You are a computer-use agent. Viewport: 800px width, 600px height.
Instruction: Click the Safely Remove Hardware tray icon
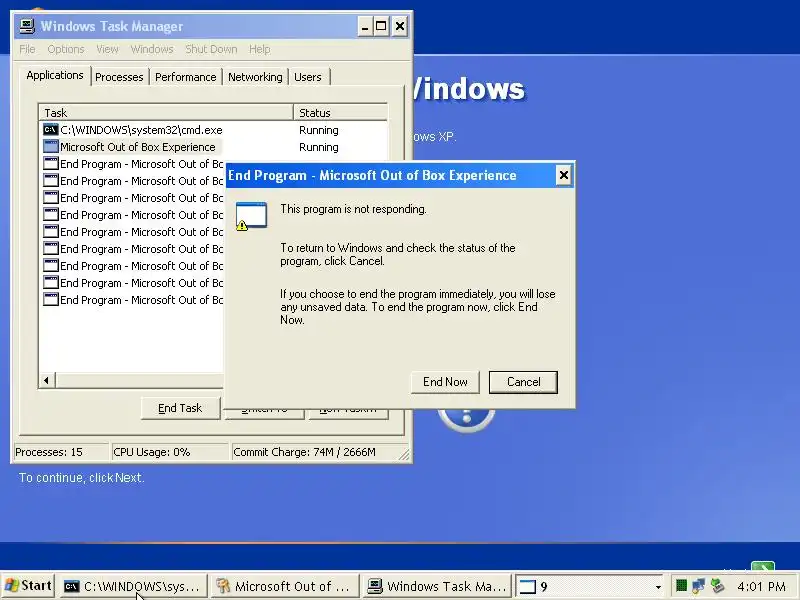(x=717, y=585)
